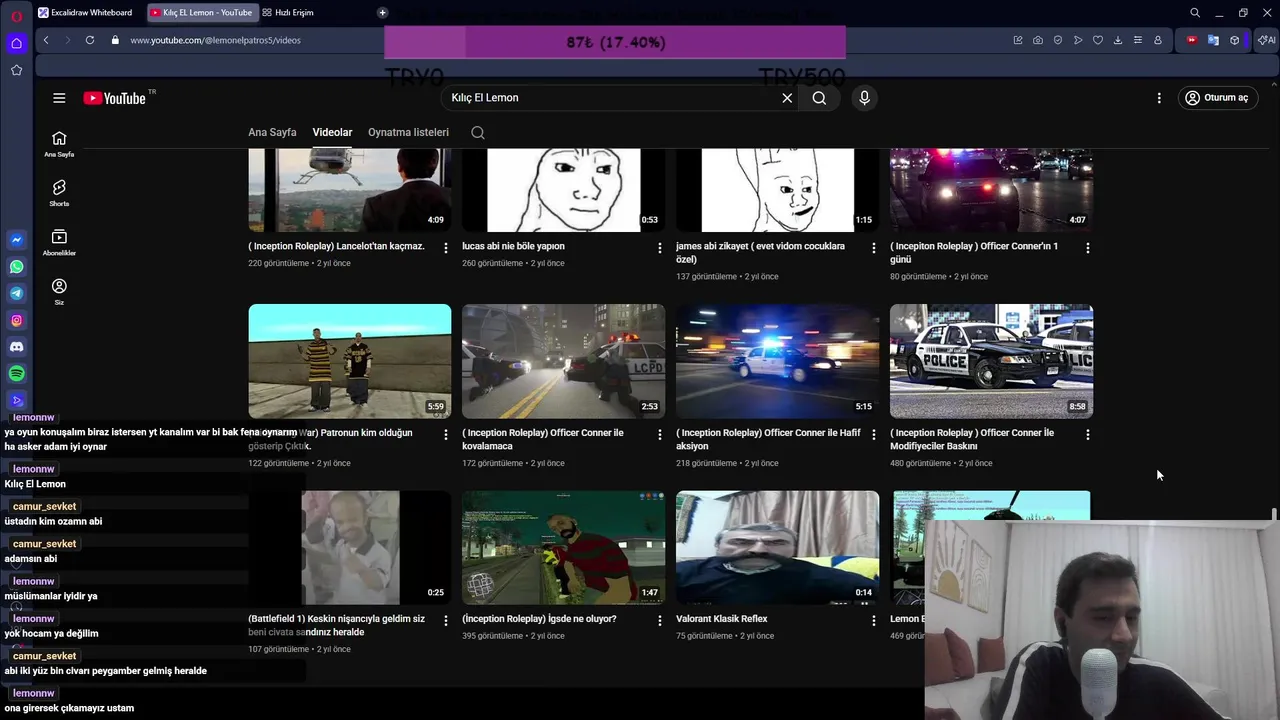The height and width of the screenshot is (720, 1280).
Task: Add page to bookmarks with heart icon
Action: coord(1098,40)
